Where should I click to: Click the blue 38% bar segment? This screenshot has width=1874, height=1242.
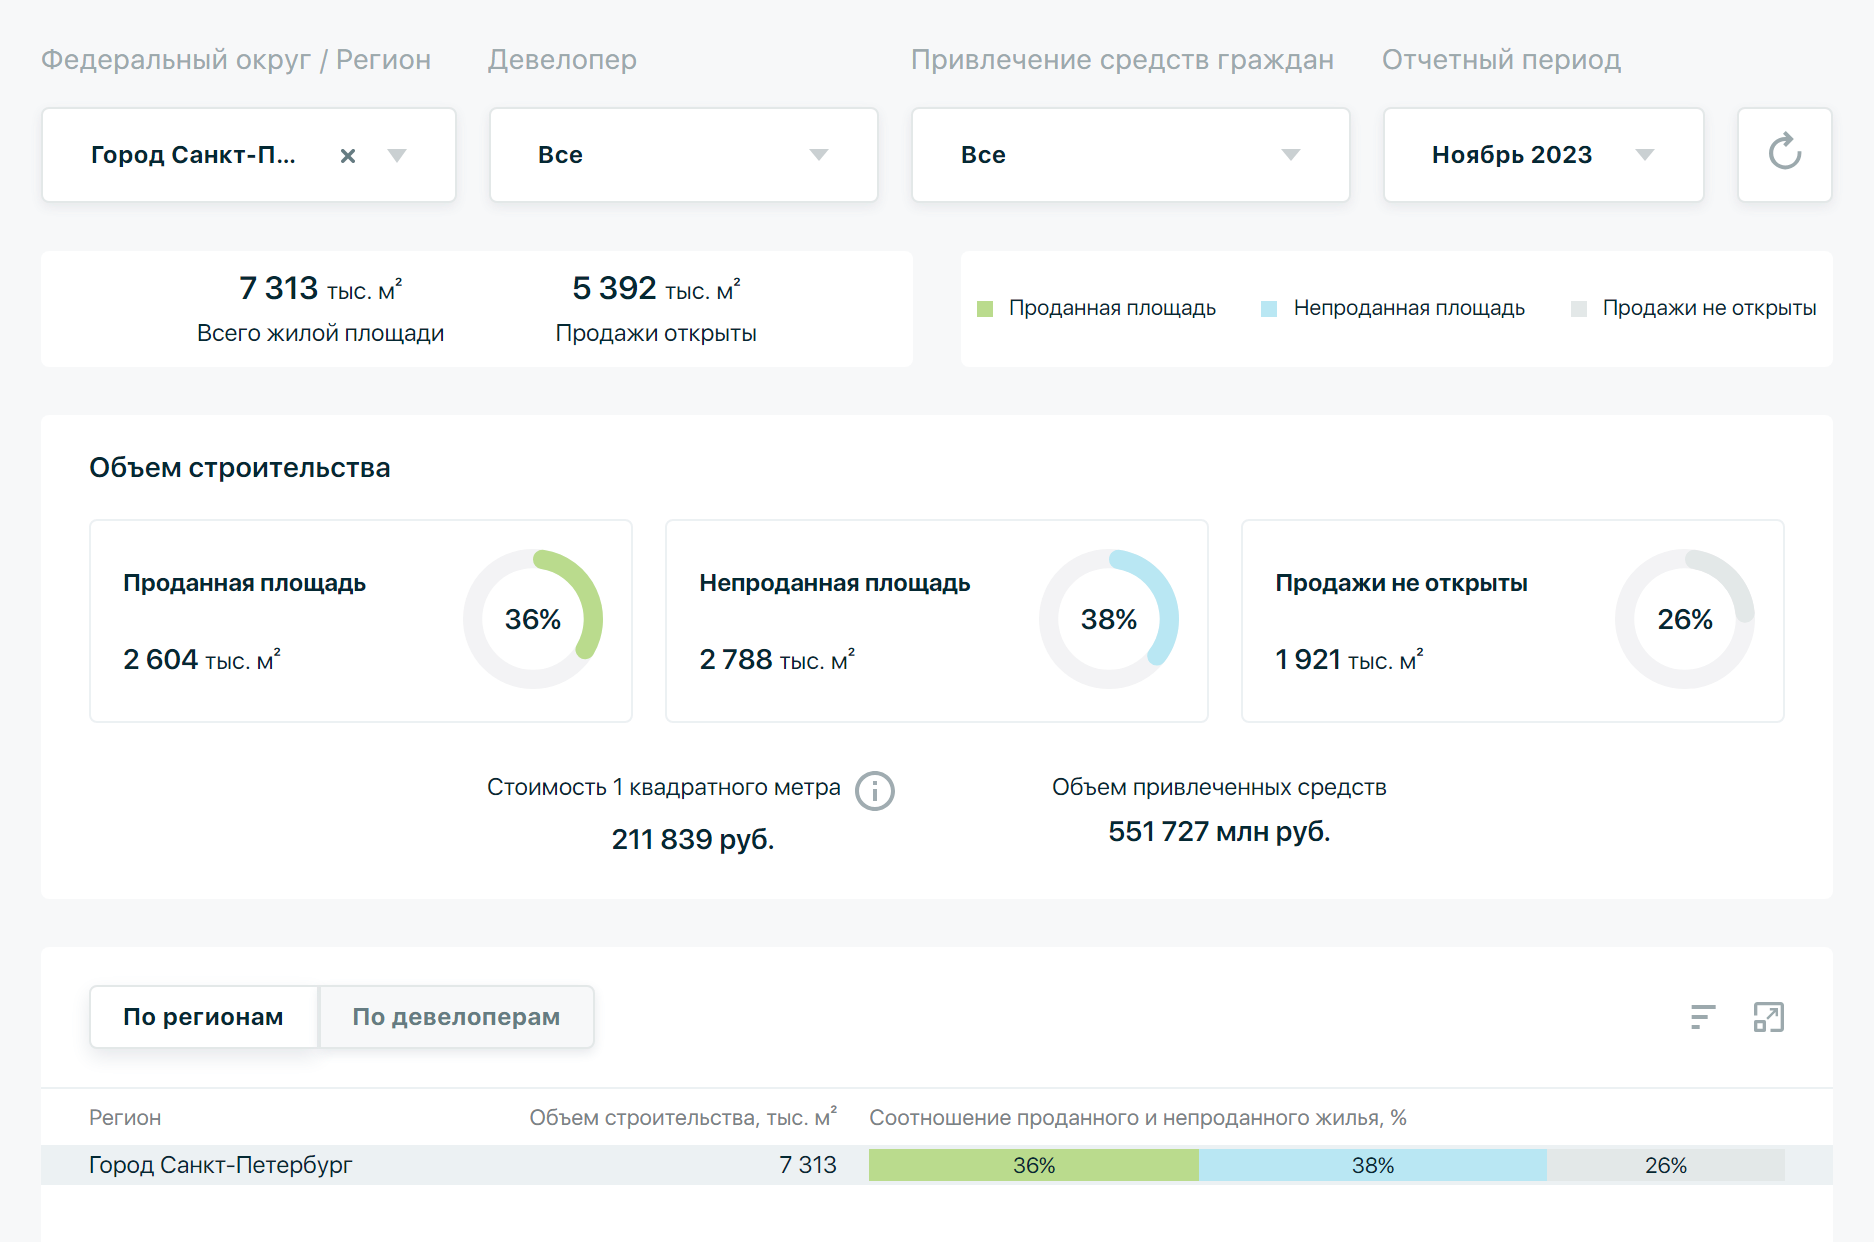pos(1373,1165)
